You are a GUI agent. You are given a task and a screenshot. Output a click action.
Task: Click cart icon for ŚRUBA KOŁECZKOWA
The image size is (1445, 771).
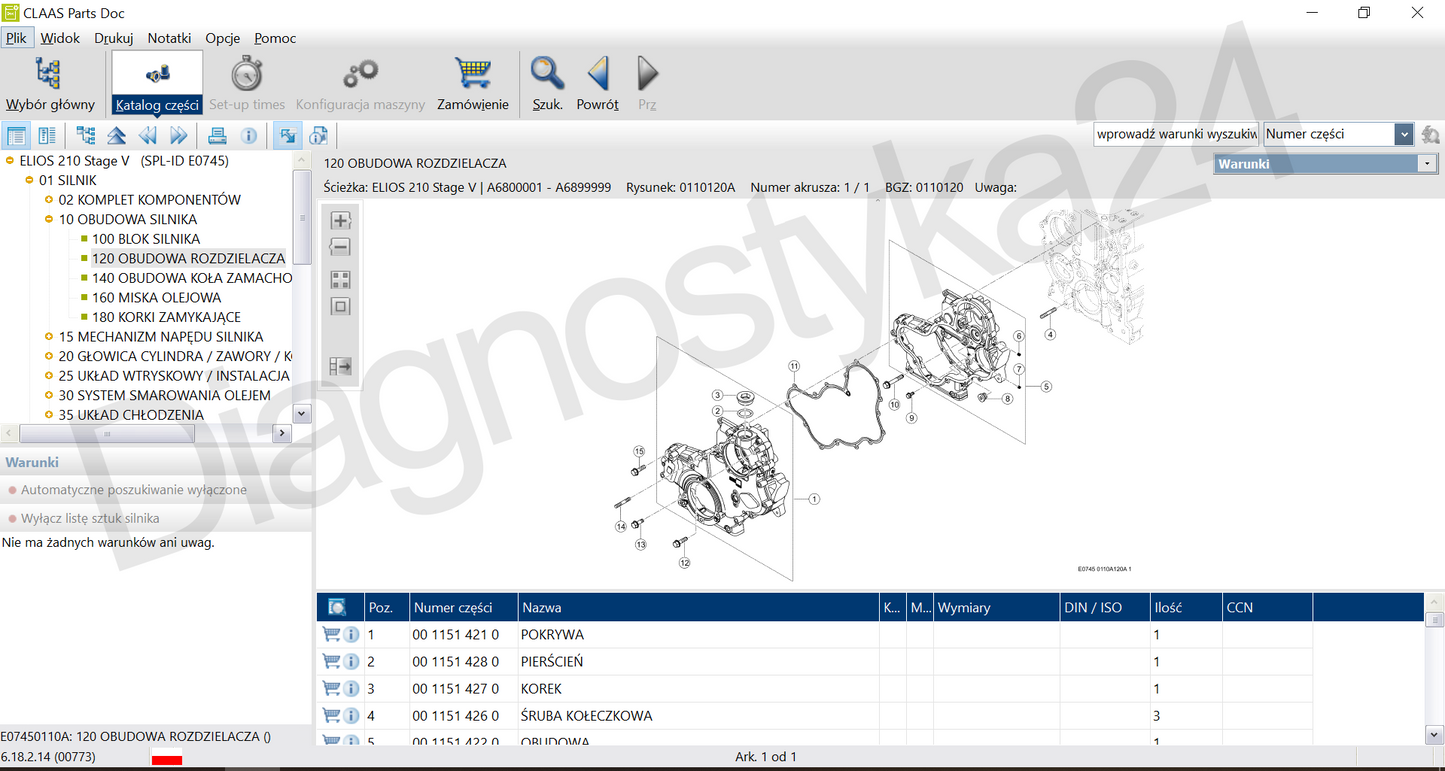tap(331, 715)
